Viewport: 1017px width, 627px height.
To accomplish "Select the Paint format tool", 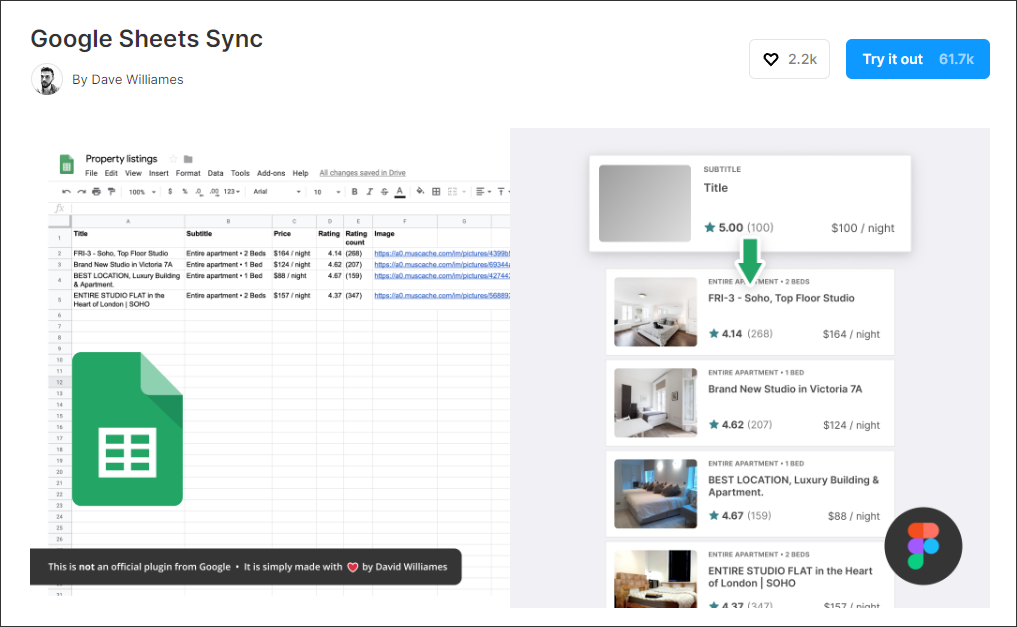I will (x=112, y=192).
